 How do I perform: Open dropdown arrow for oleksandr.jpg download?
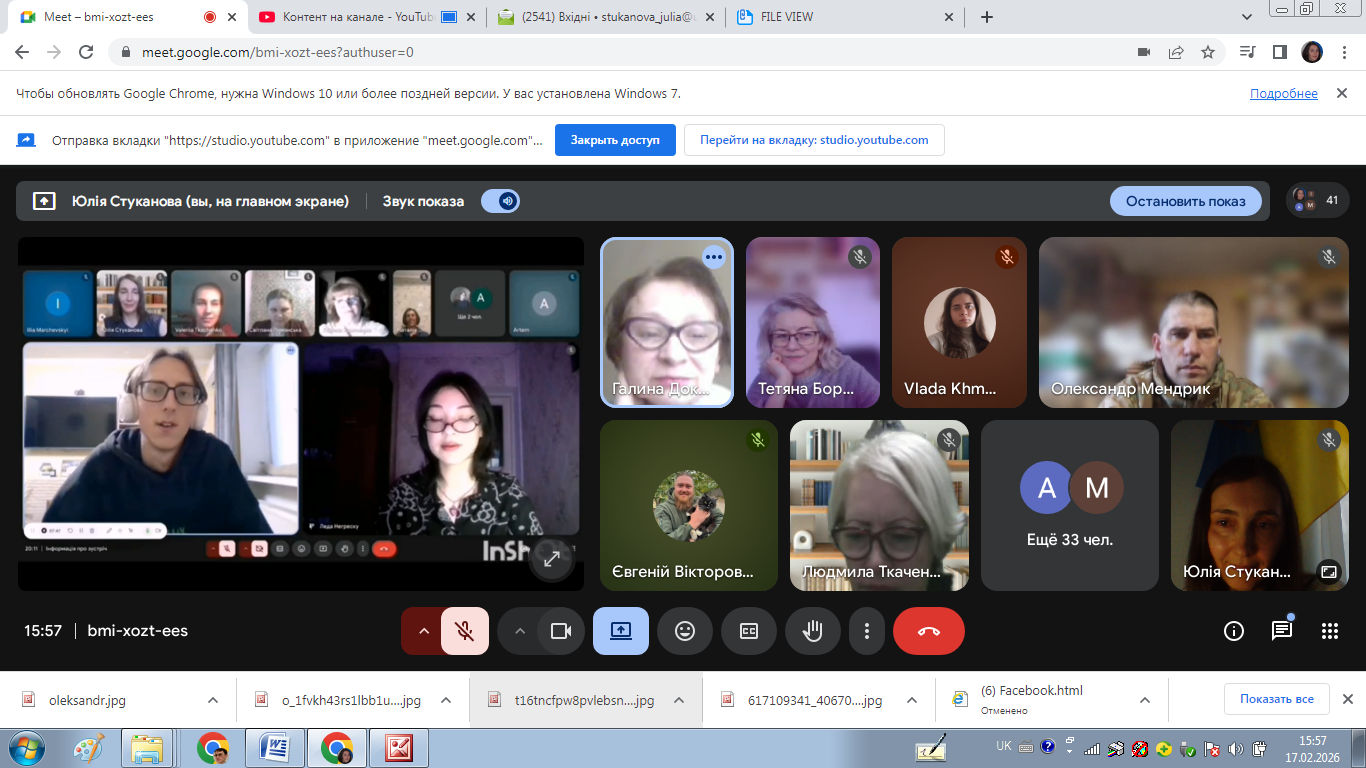(213, 700)
